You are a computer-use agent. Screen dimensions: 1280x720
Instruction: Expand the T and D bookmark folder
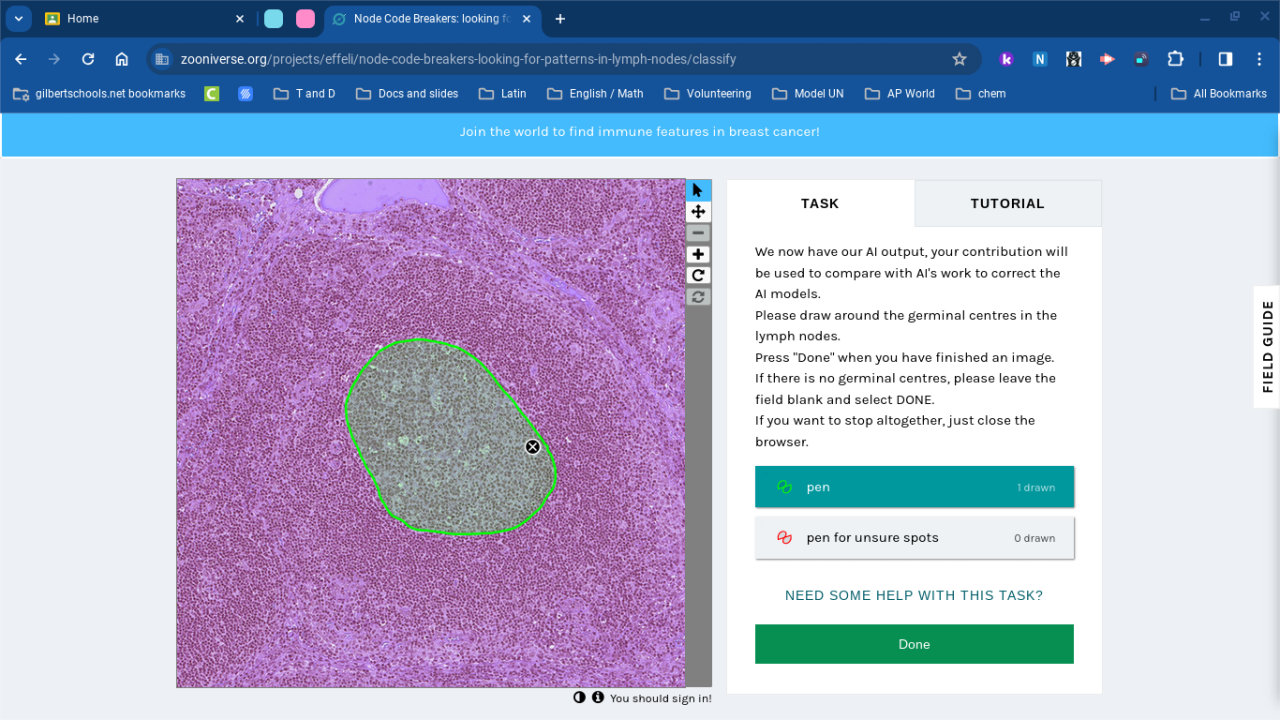[304, 94]
